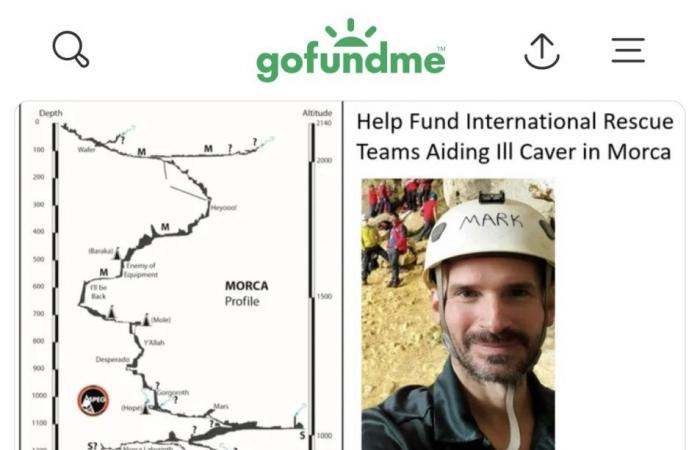Click the Enemy of Equipment label
700x450 pixels.
pyautogui.click(x=140, y=270)
